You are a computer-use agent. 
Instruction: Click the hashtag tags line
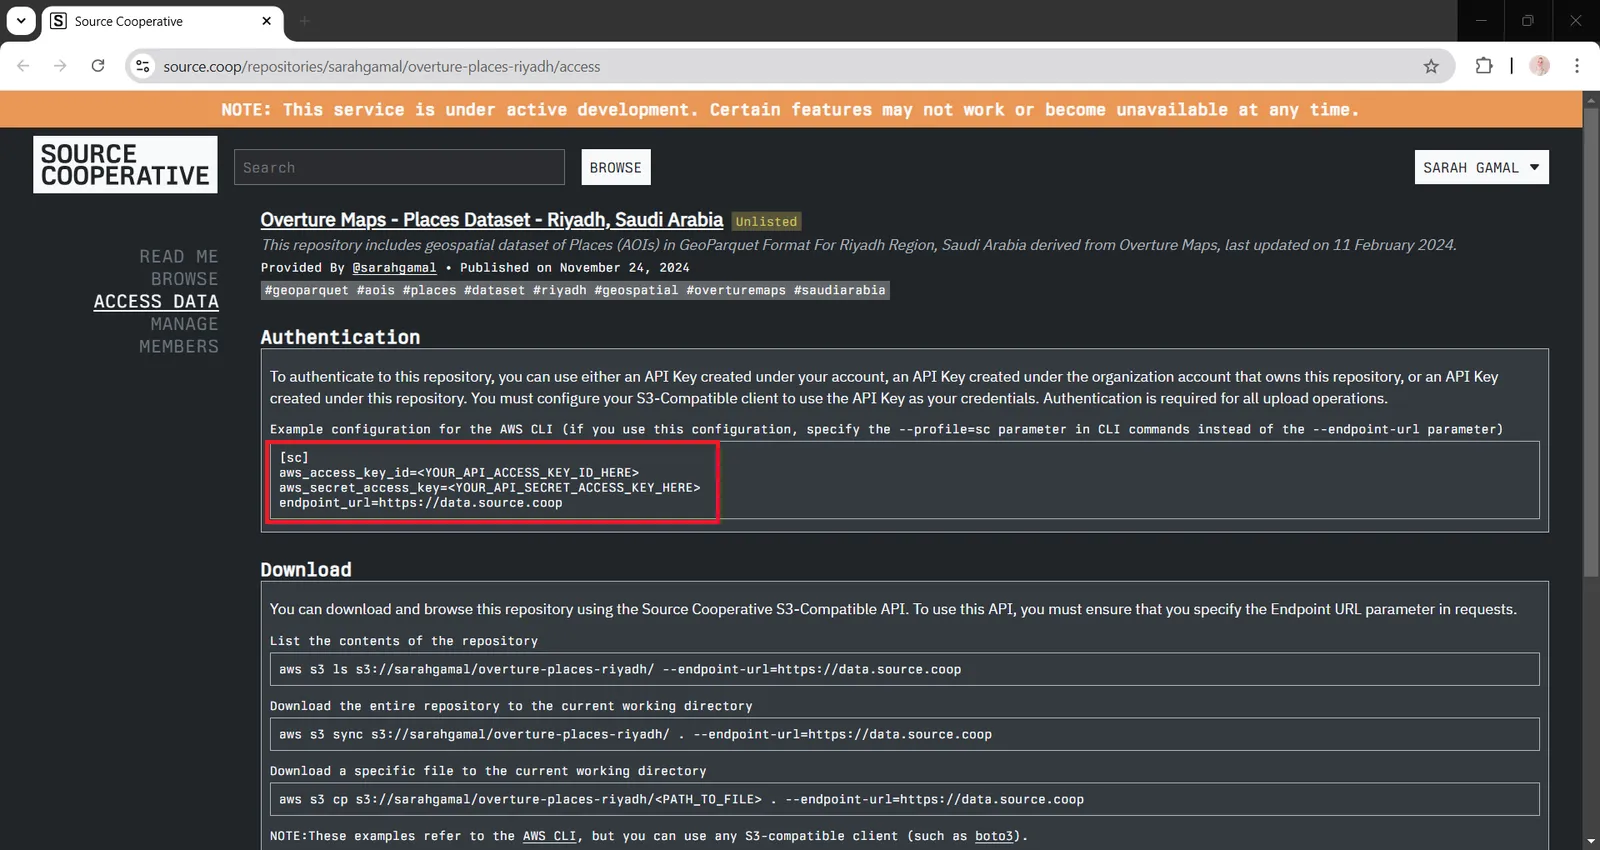575,290
